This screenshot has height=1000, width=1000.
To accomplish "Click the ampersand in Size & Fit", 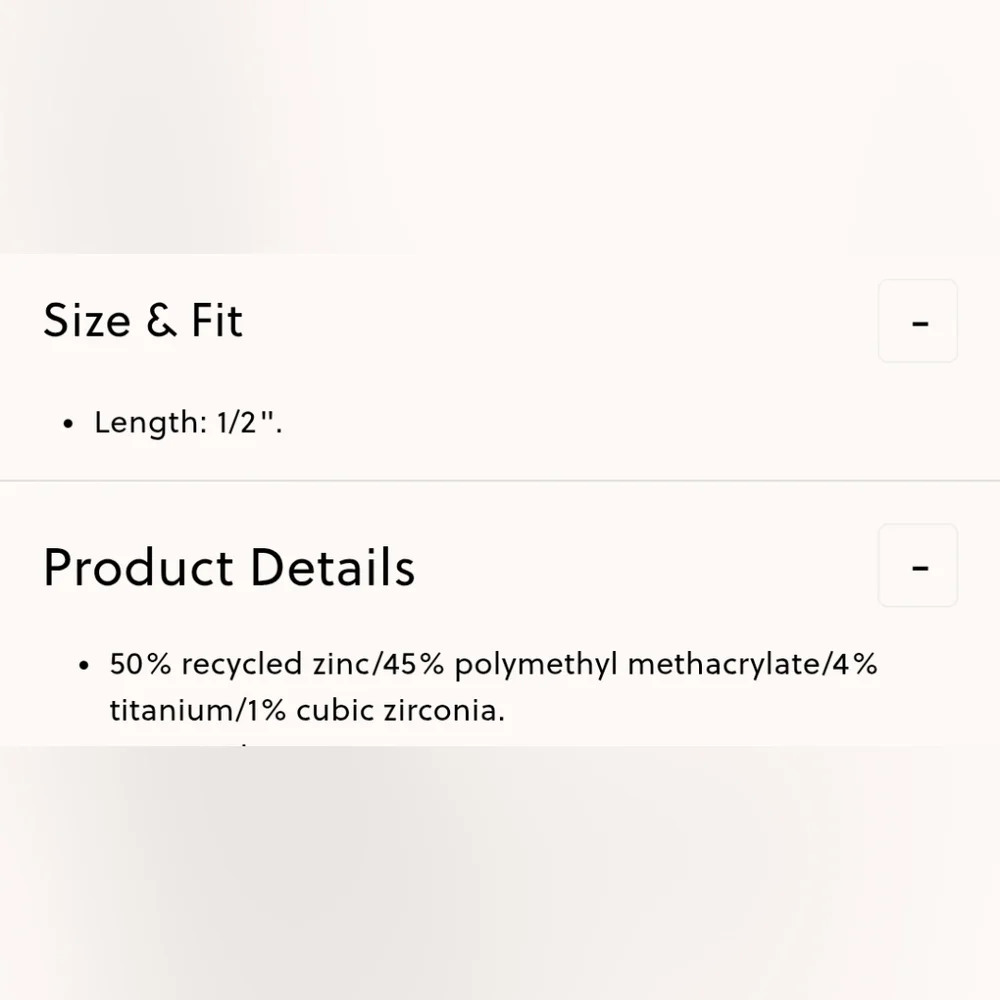I will pos(161,320).
